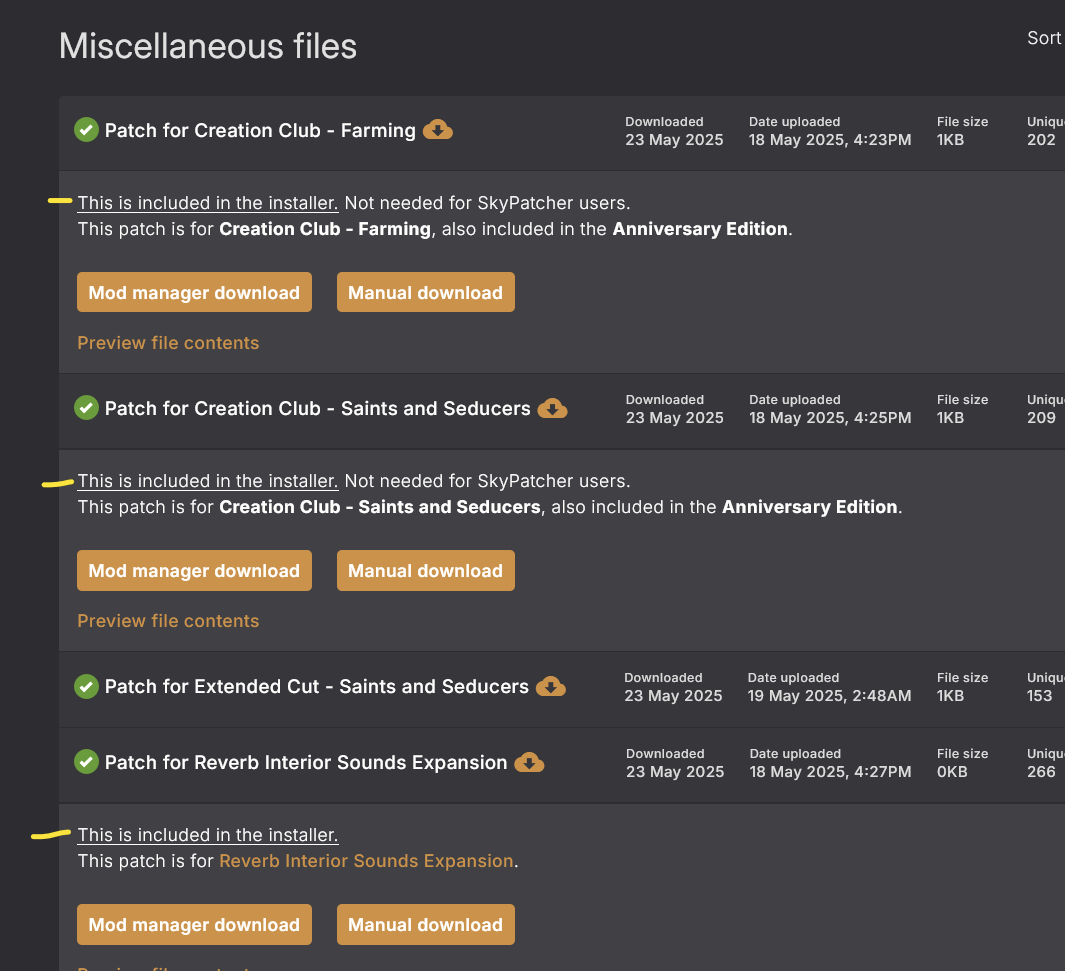Collapse Patch for Creation Club - Saints and Seducers

coord(317,409)
